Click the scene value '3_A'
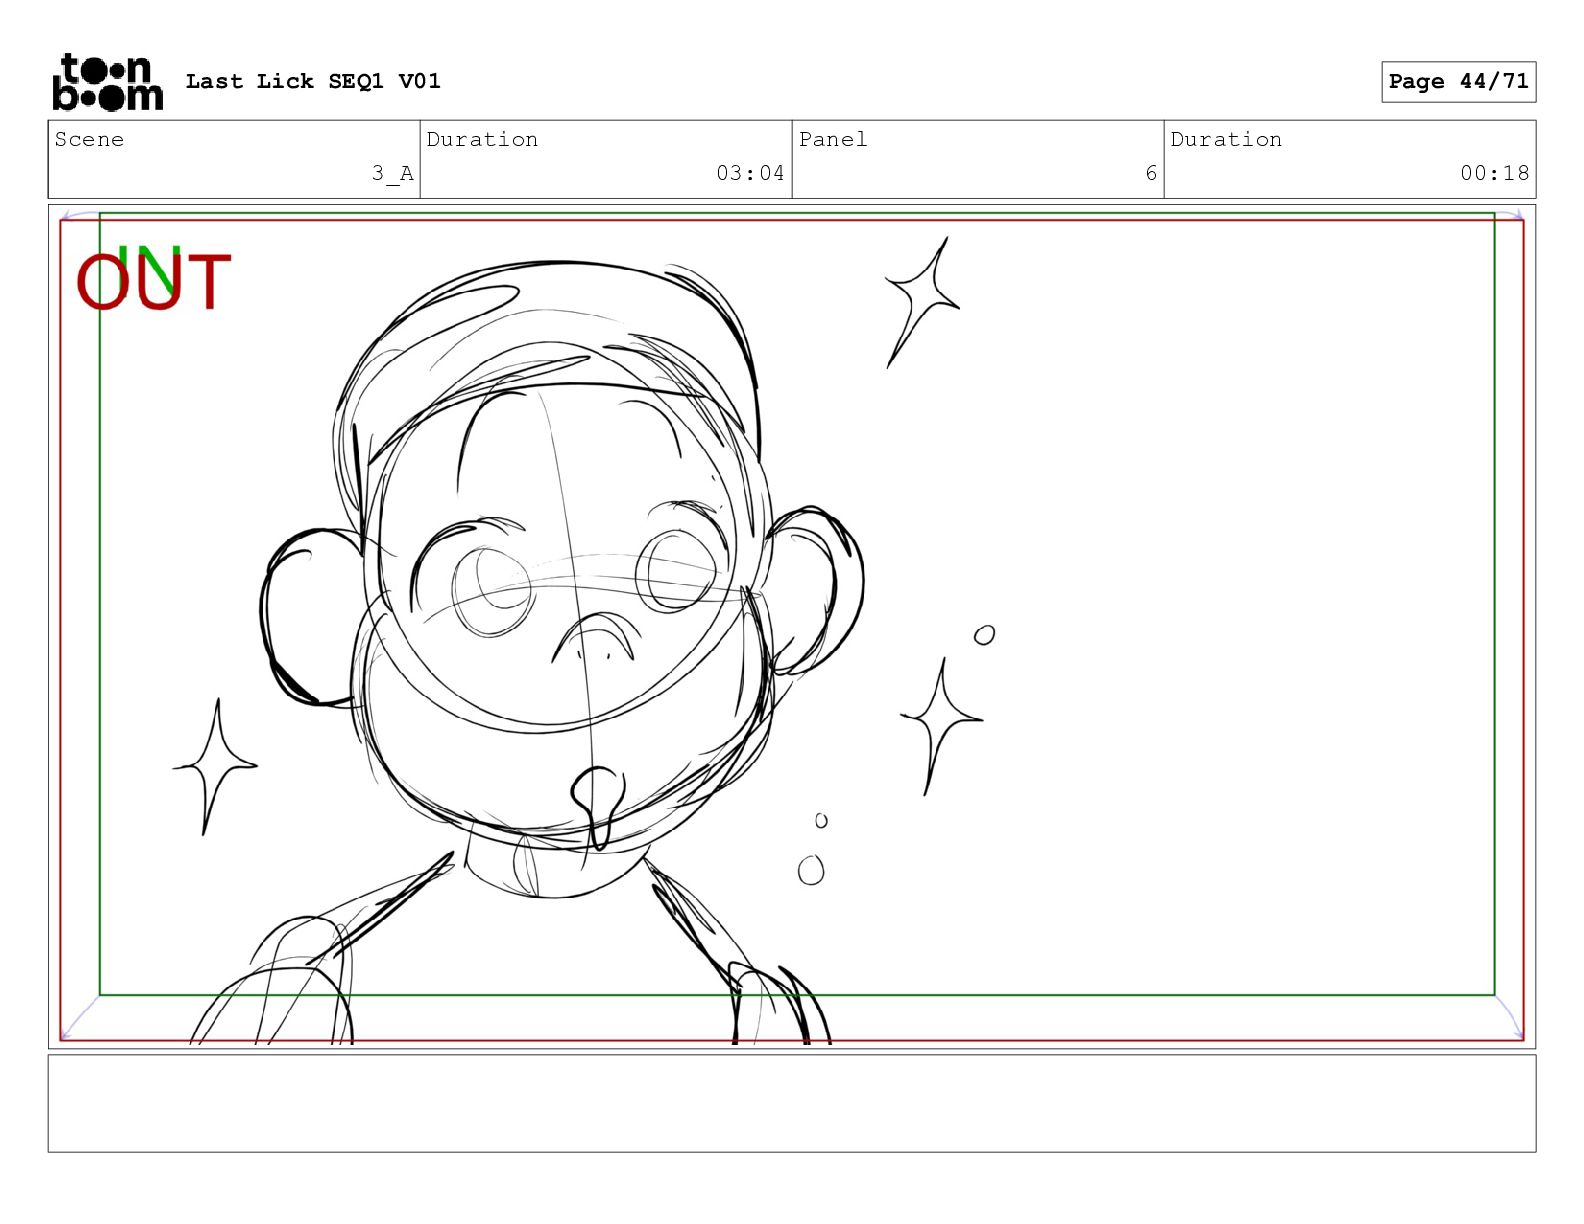Screen dimensions: 1584x1224 point(392,174)
